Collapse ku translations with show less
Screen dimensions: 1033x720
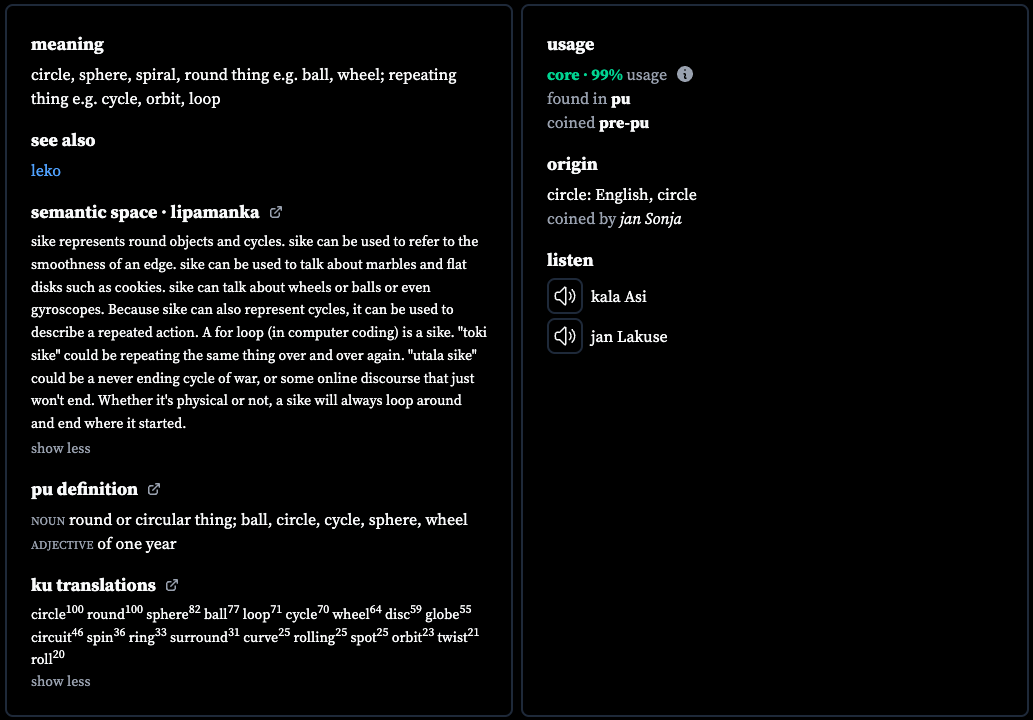[x=61, y=681]
